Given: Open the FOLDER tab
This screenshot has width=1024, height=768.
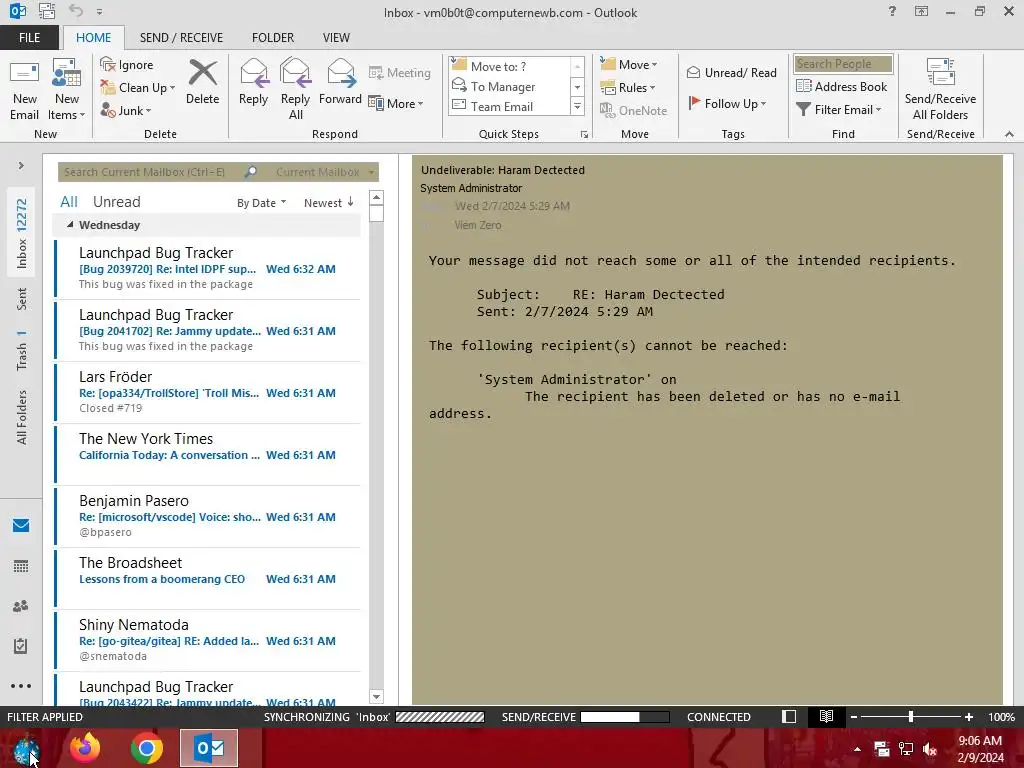Looking at the screenshot, I should pos(273,38).
